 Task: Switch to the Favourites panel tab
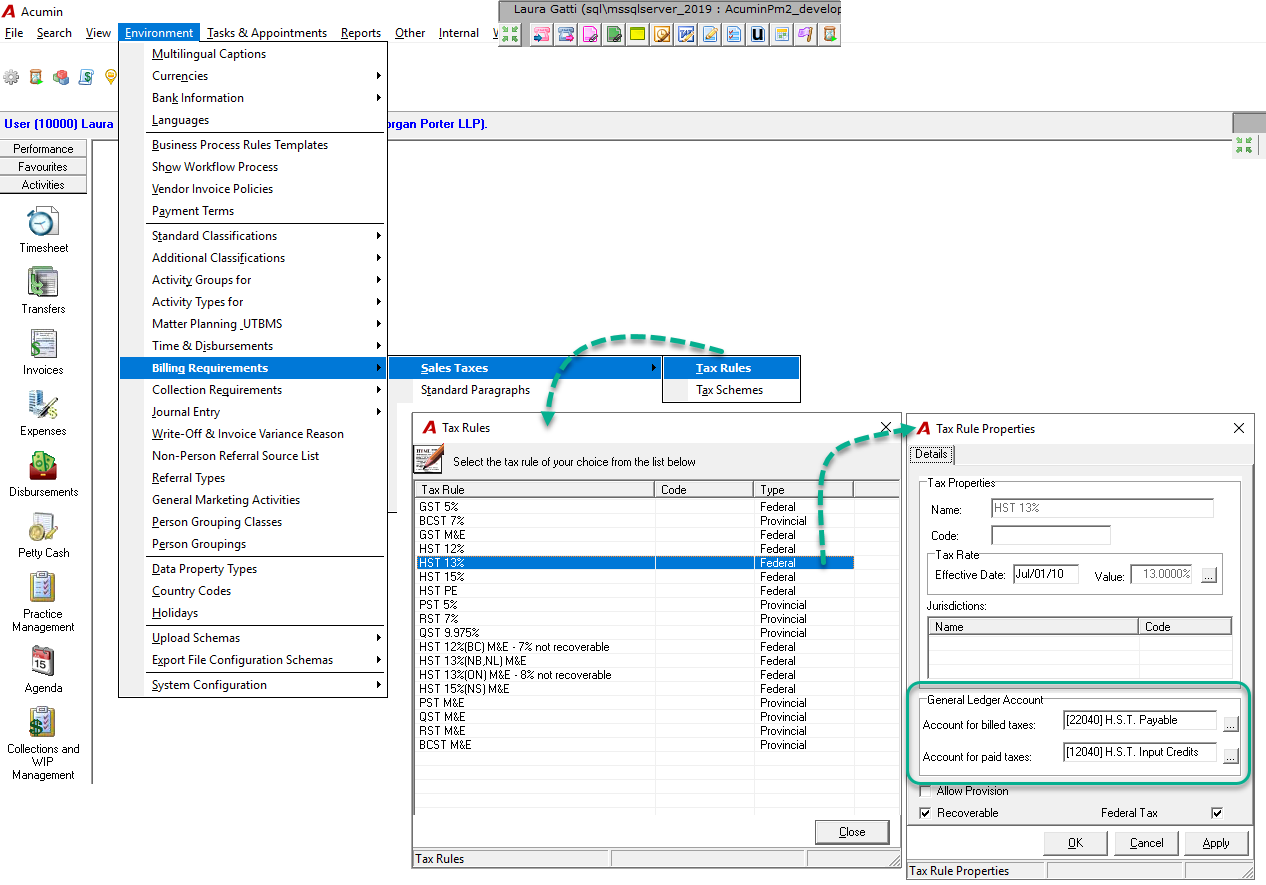click(x=43, y=167)
